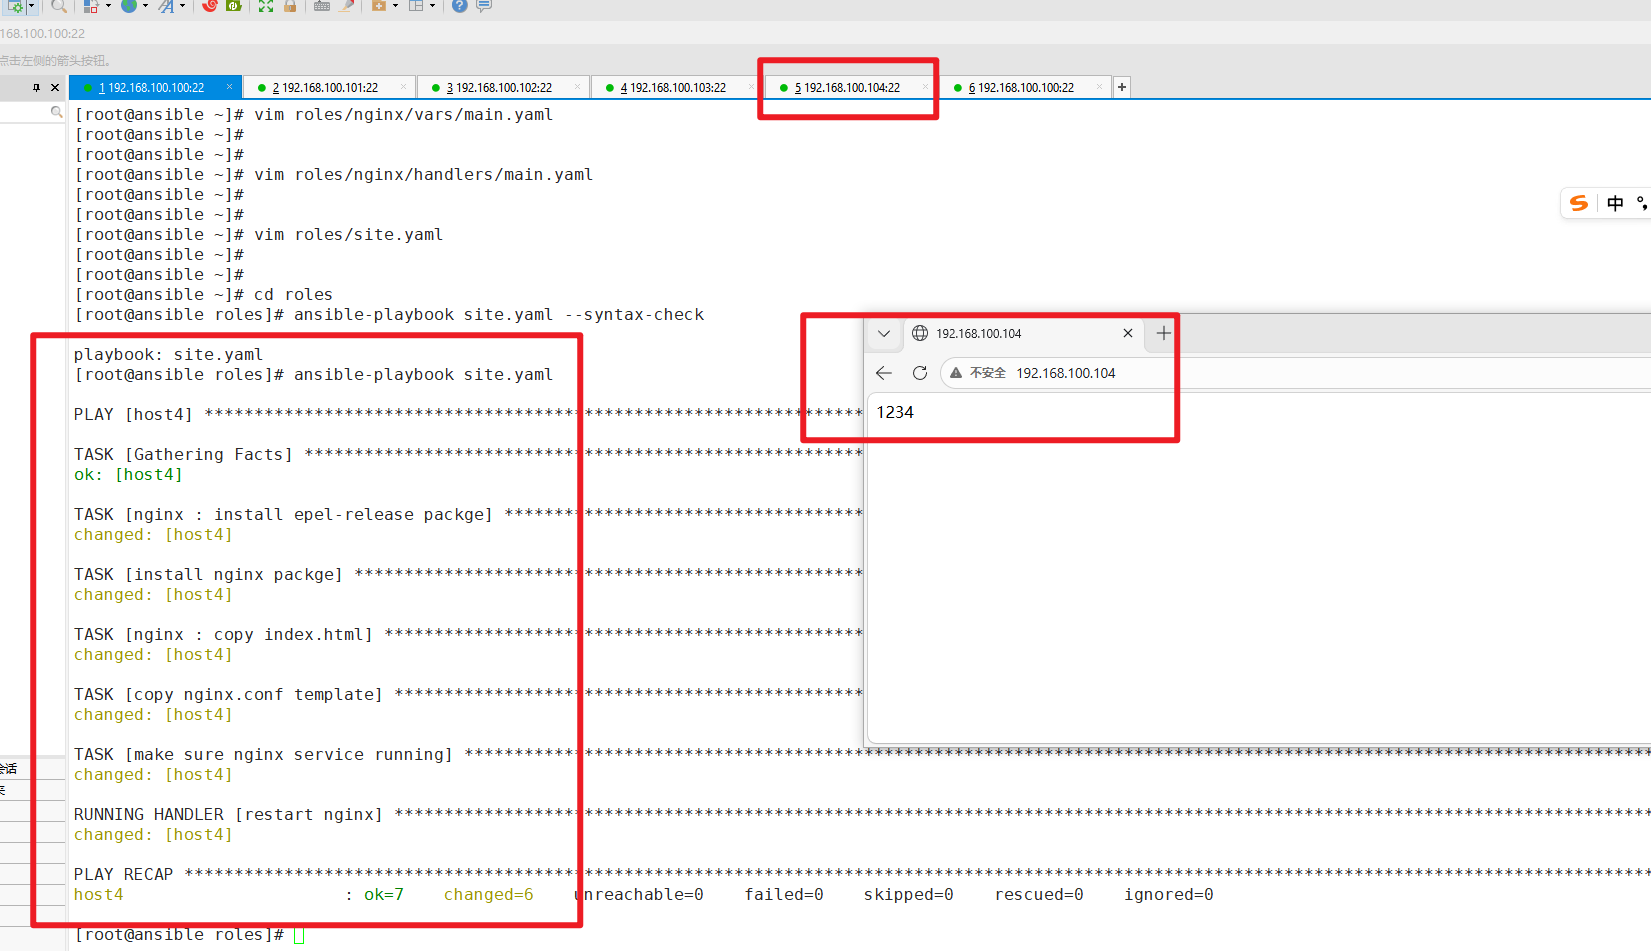Screen dimensions: 1651x951
Task: Expand the layout panel dropdown arrow
Action: point(432,6)
